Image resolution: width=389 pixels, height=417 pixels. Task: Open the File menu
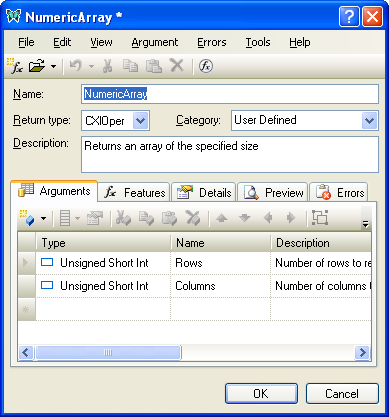click(x=26, y=42)
